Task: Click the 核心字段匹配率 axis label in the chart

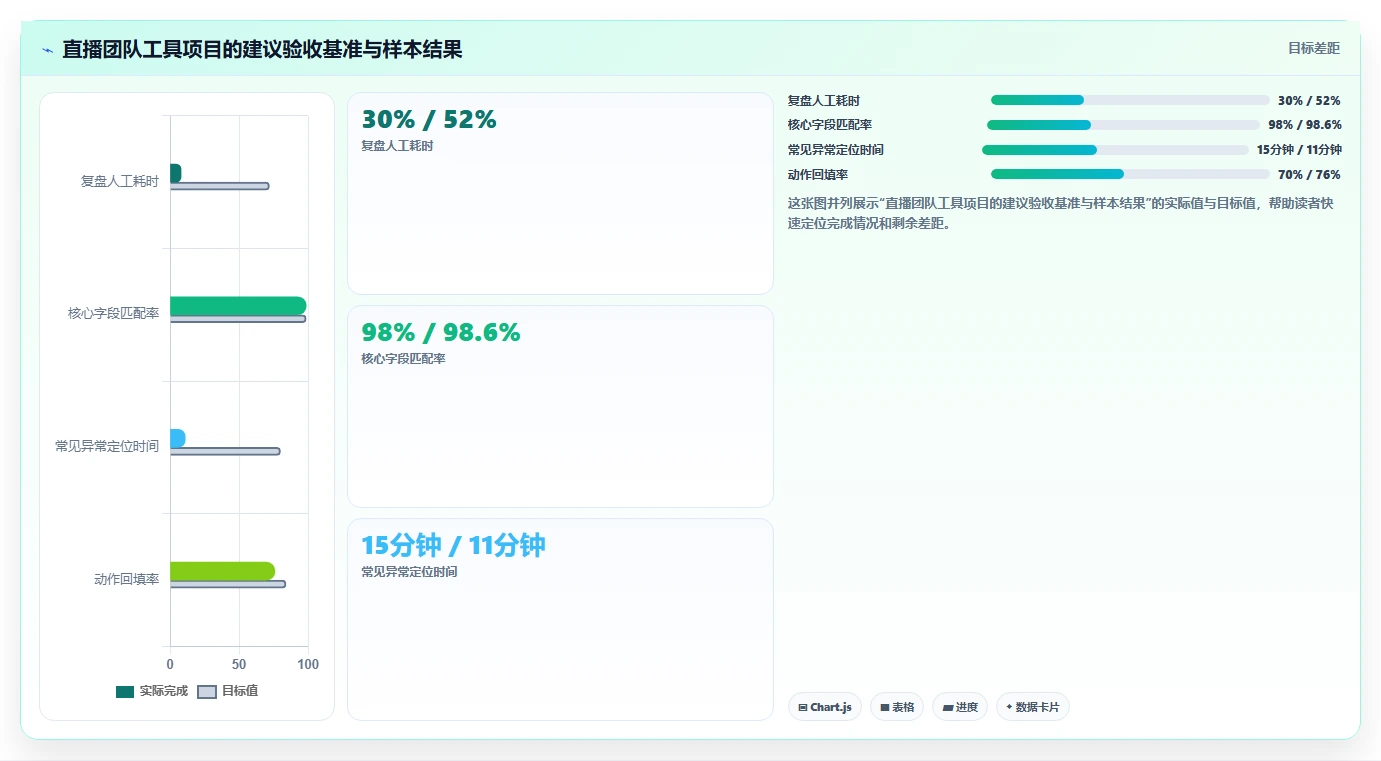Action: pyautogui.click(x=114, y=313)
